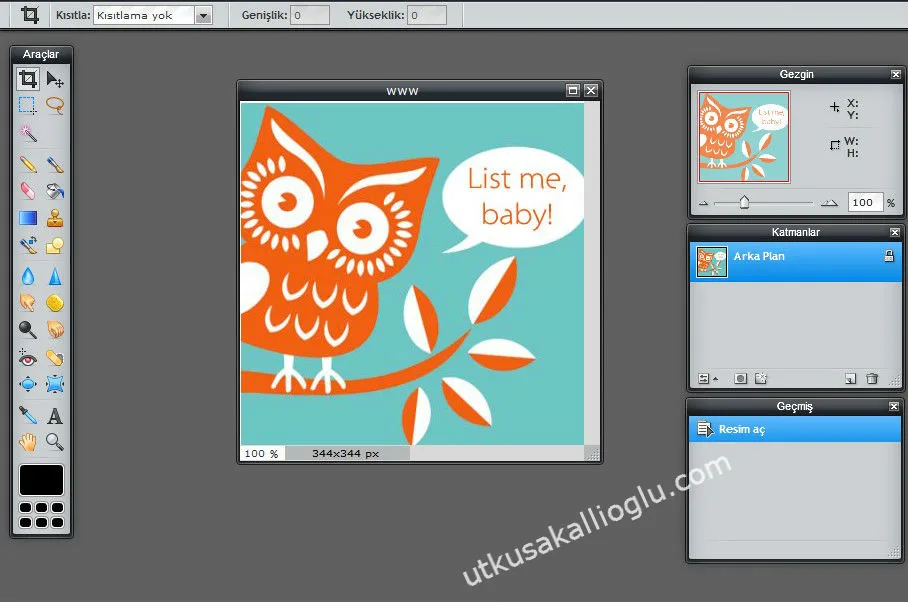This screenshot has height=602, width=908.
Task: Select the Color Replace tool
Action: click(x=28, y=245)
